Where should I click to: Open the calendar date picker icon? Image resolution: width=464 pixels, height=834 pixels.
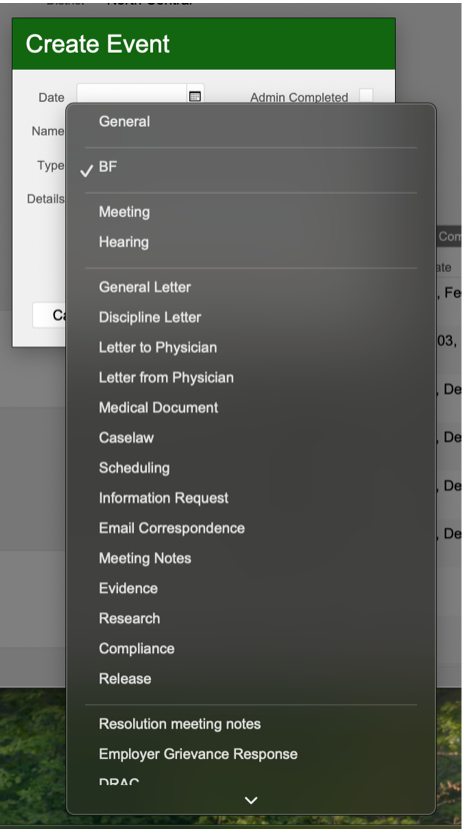[x=195, y=96]
